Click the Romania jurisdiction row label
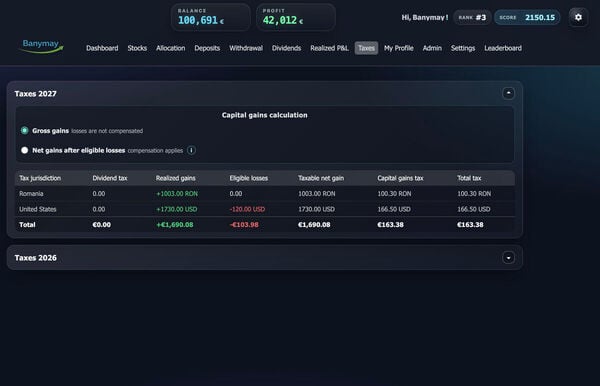The height and width of the screenshot is (386, 600). (x=31, y=194)
